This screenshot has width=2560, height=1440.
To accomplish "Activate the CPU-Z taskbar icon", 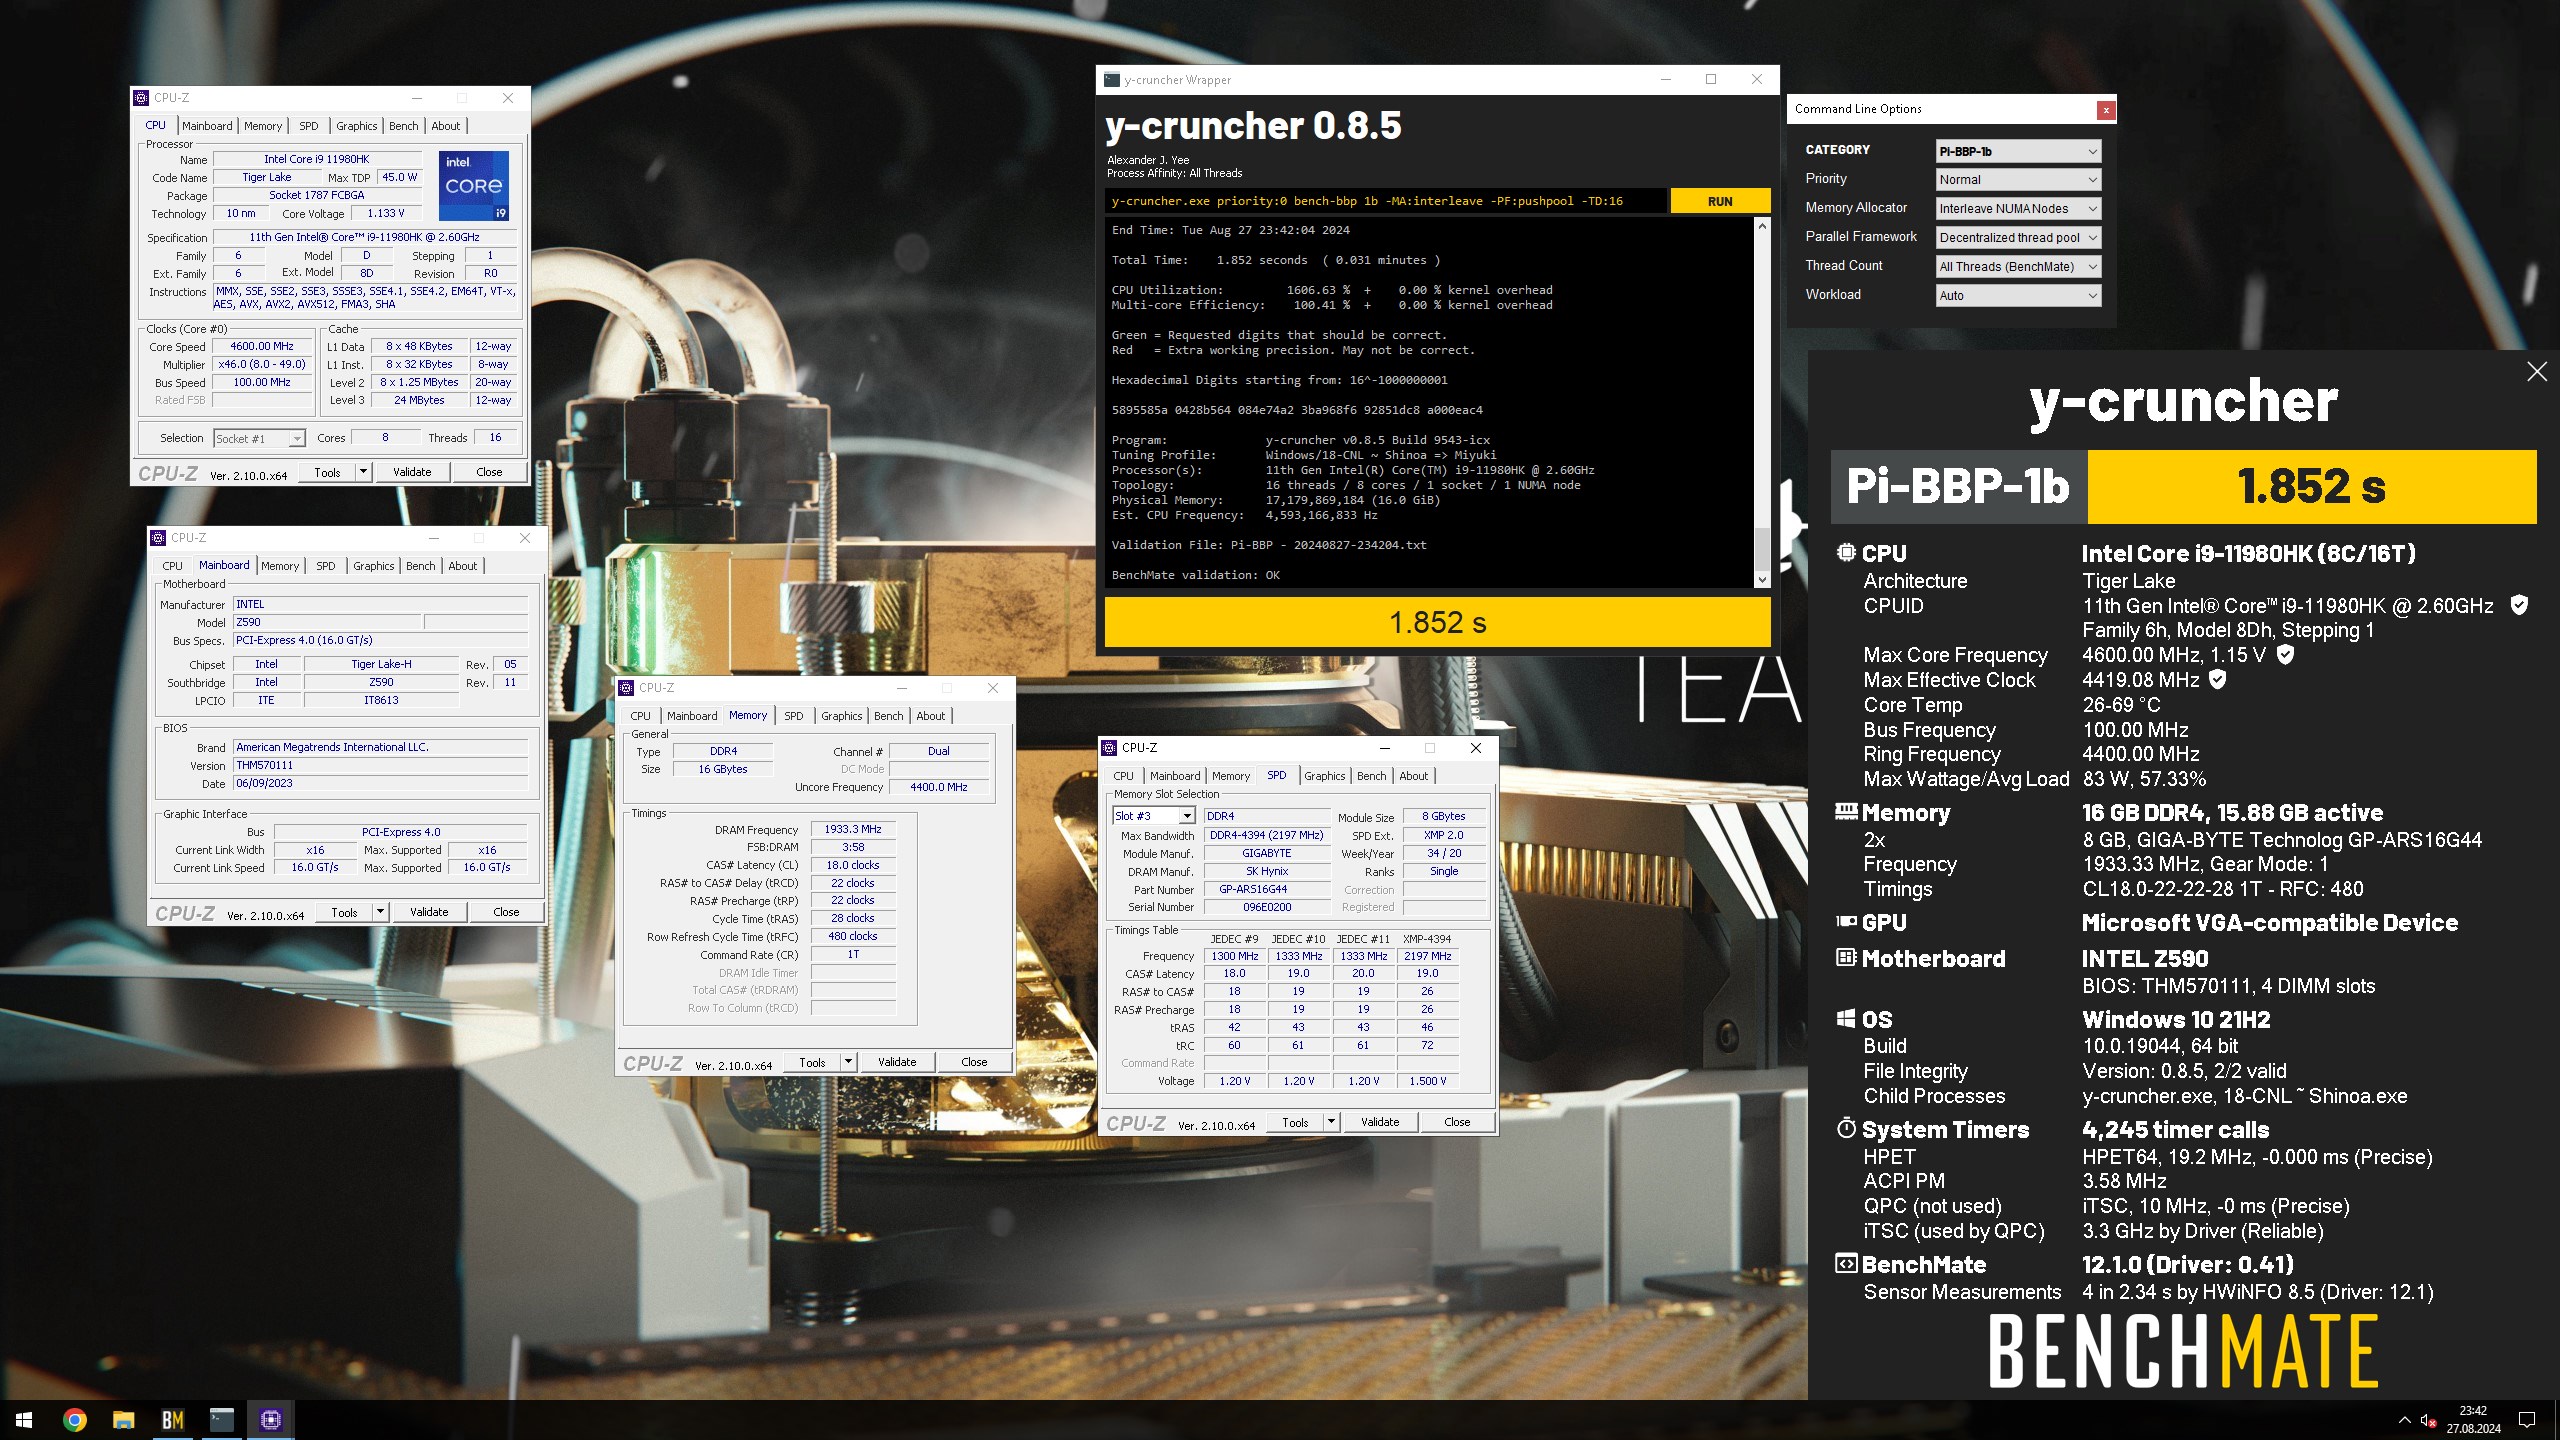I will pyautogui.click(x=270, y=1419).
